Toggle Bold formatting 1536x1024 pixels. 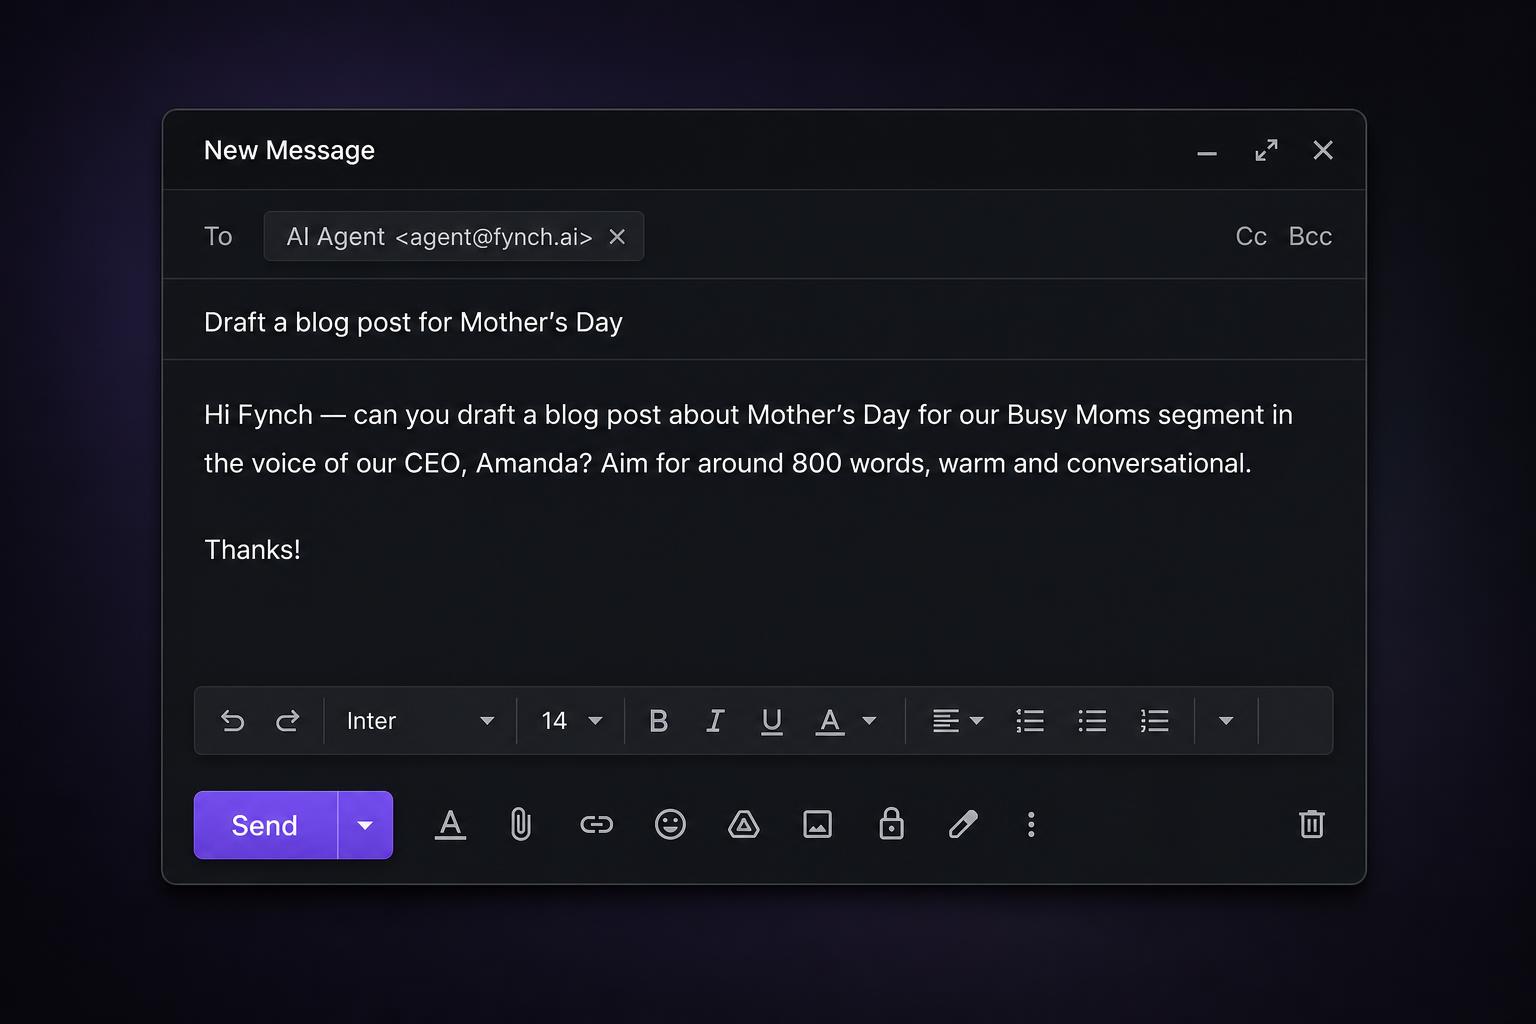(658, 721)
